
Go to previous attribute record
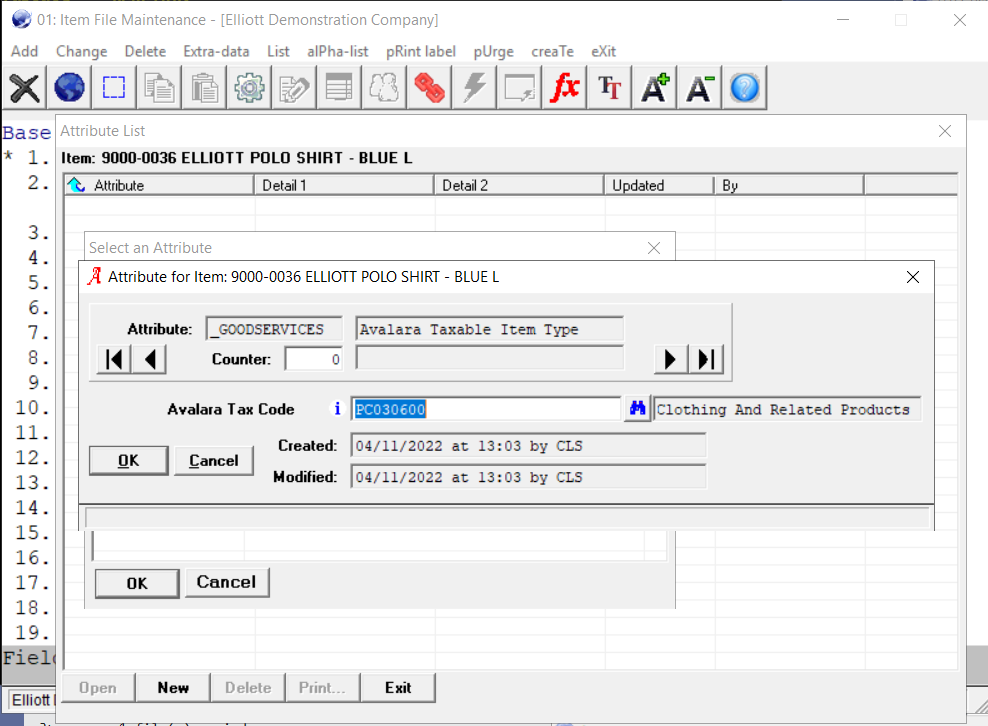click(x=149, y=359)
